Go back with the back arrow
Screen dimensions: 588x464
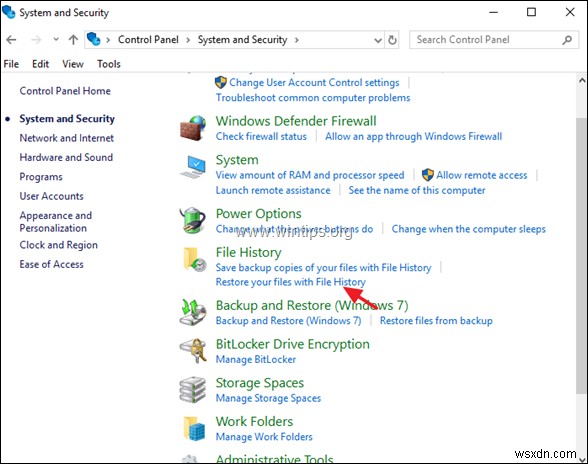click(x=12, y=40)
